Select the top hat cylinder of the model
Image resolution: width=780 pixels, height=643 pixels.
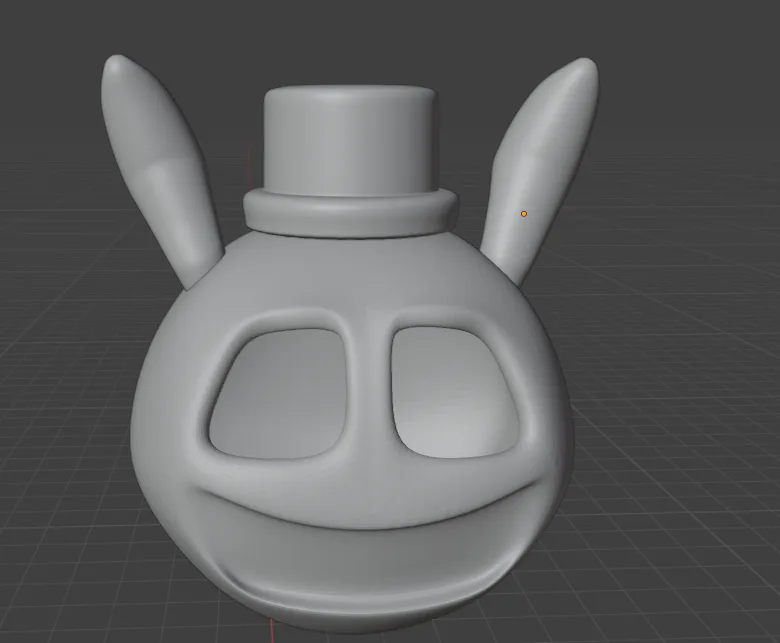tap(351, 141)
